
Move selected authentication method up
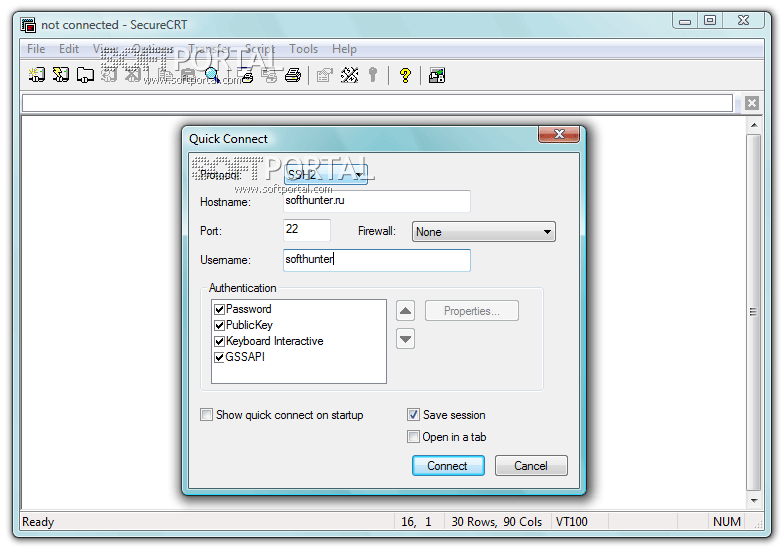click(406, 311)
